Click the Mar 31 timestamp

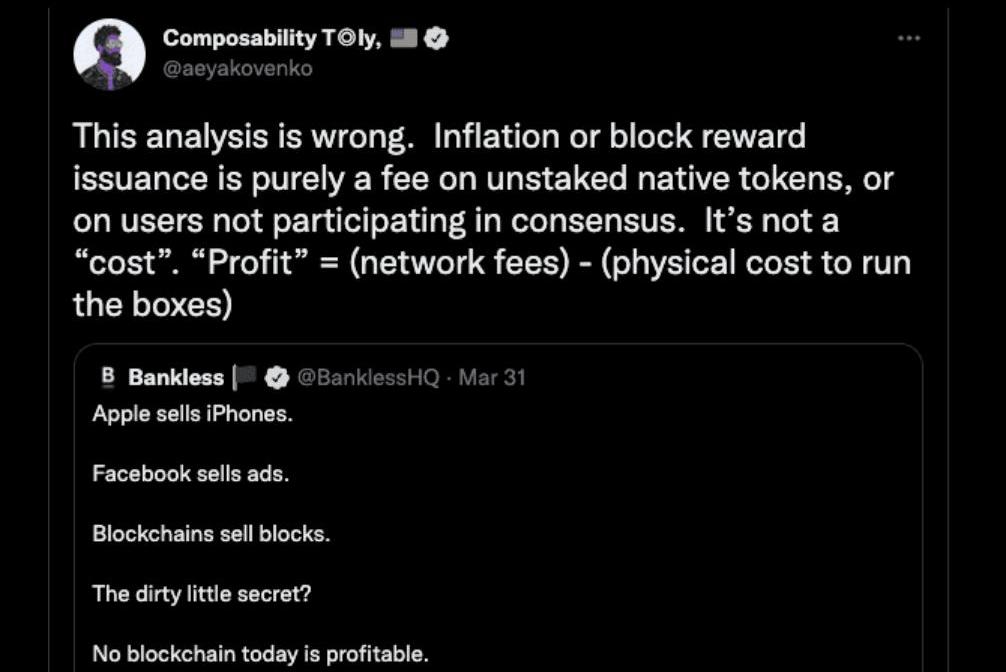click(x=492, y=378)
